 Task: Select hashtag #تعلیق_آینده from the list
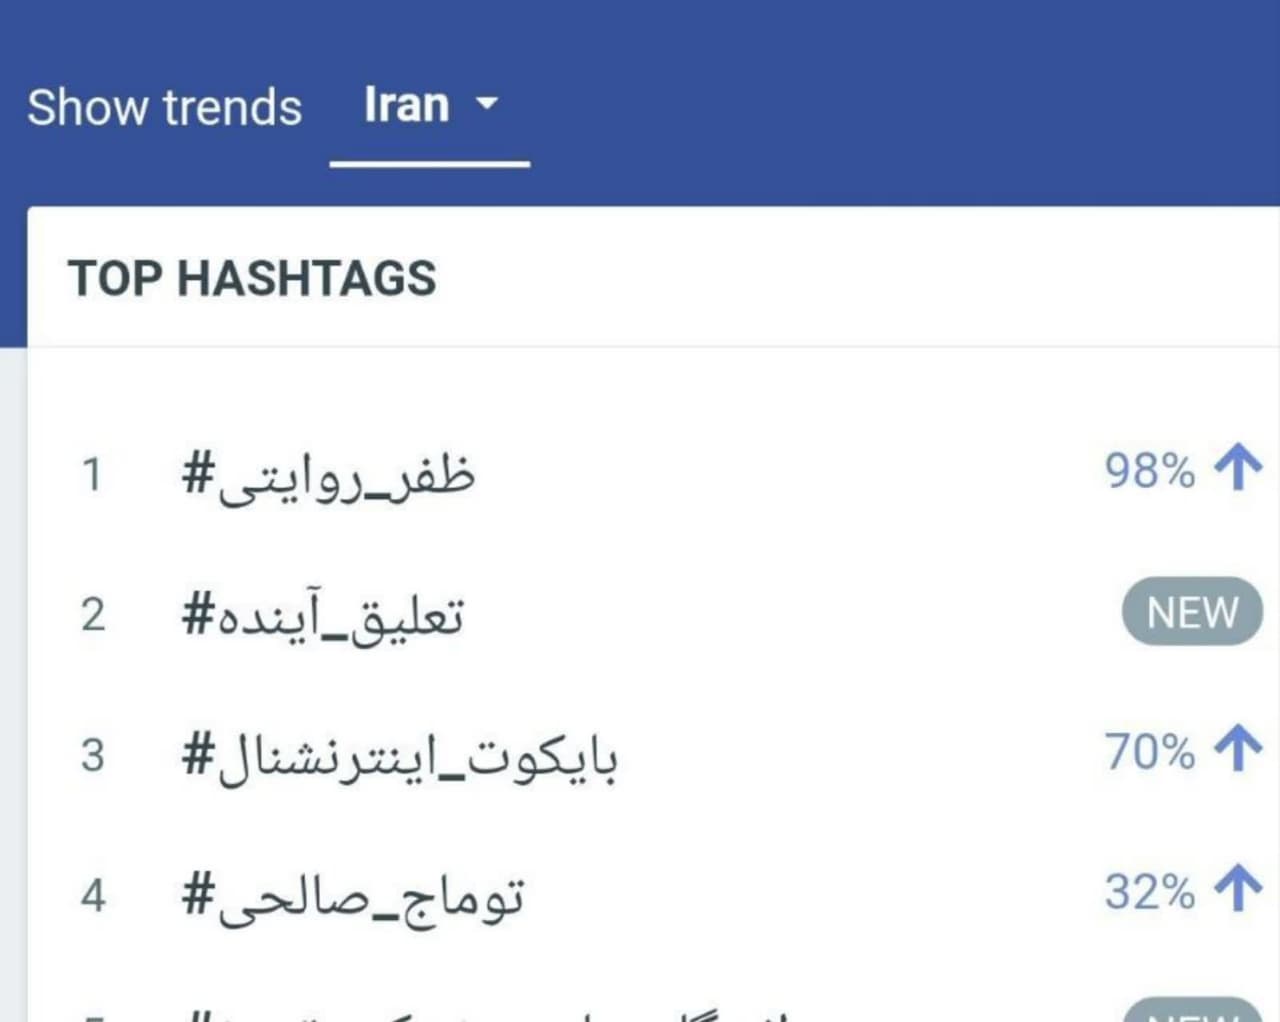325,614
